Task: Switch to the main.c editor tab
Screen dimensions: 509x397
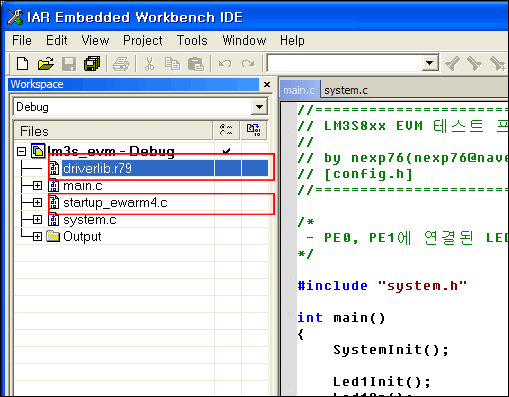Action: pos(299,90)
